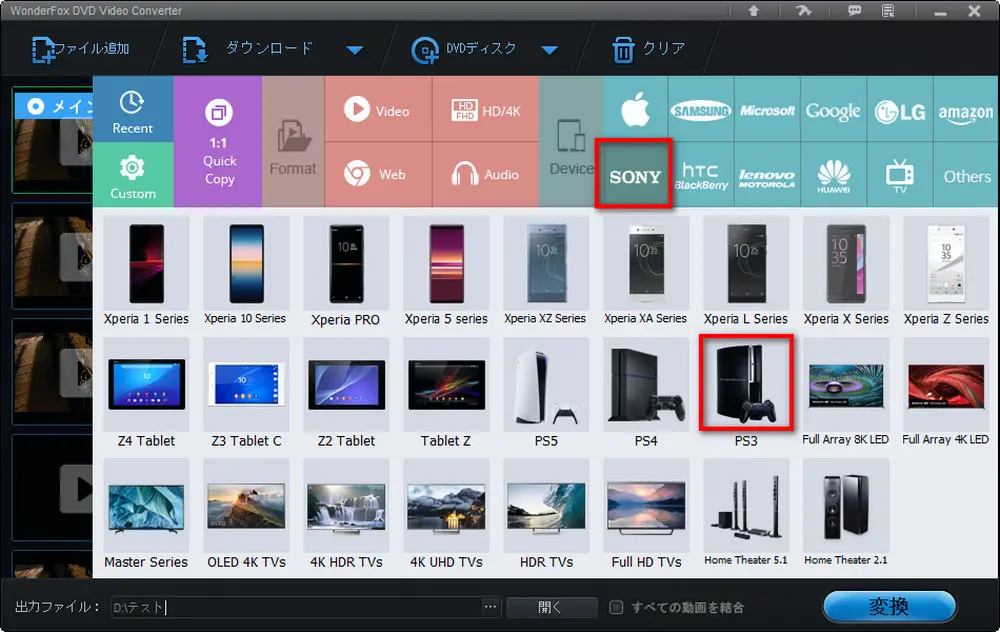Expand the download dropdown arrow
This screenshot has width=1000, height=632.
[x=354, y=50]
